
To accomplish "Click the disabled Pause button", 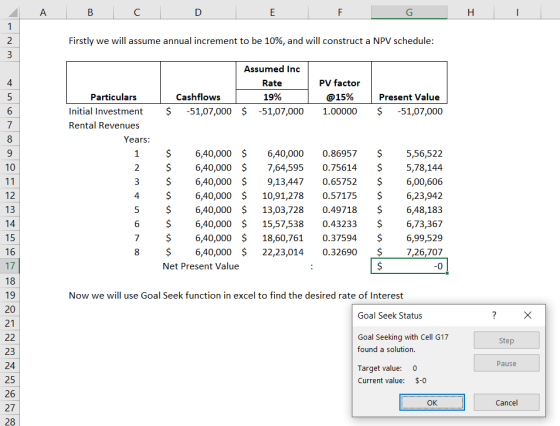I will coord(506,363).
